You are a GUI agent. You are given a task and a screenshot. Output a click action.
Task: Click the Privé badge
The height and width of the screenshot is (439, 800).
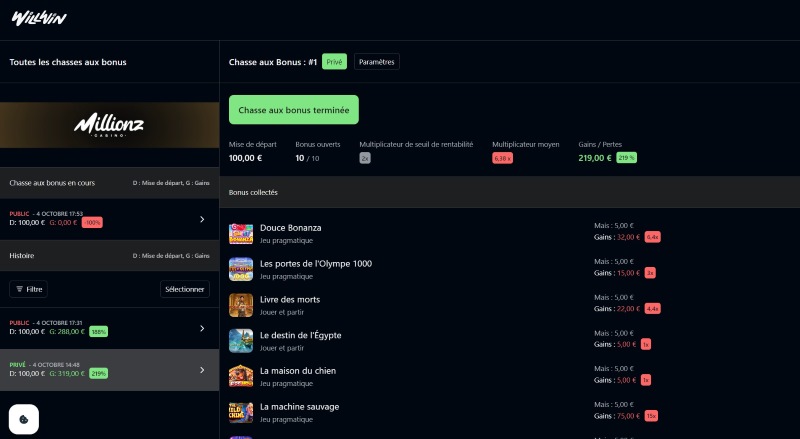click(x=334, y=62)
